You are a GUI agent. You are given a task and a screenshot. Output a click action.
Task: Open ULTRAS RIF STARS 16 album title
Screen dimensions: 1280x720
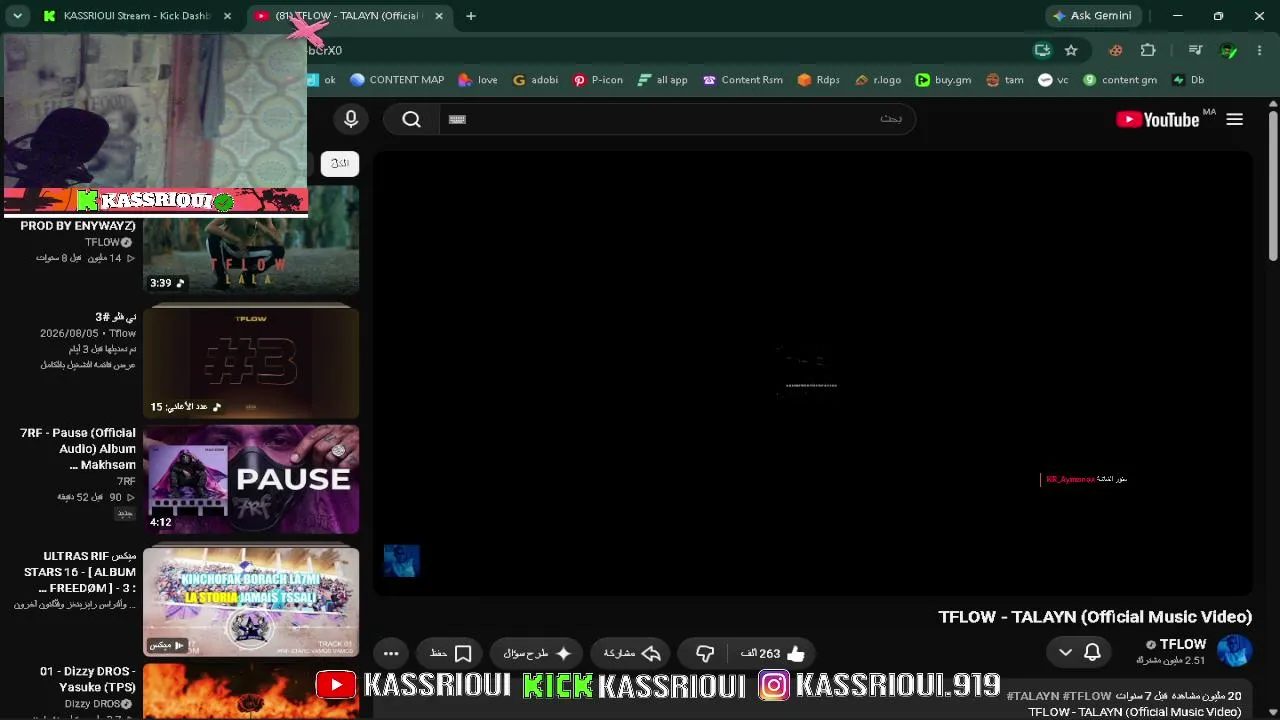click(x=78, y=572)
